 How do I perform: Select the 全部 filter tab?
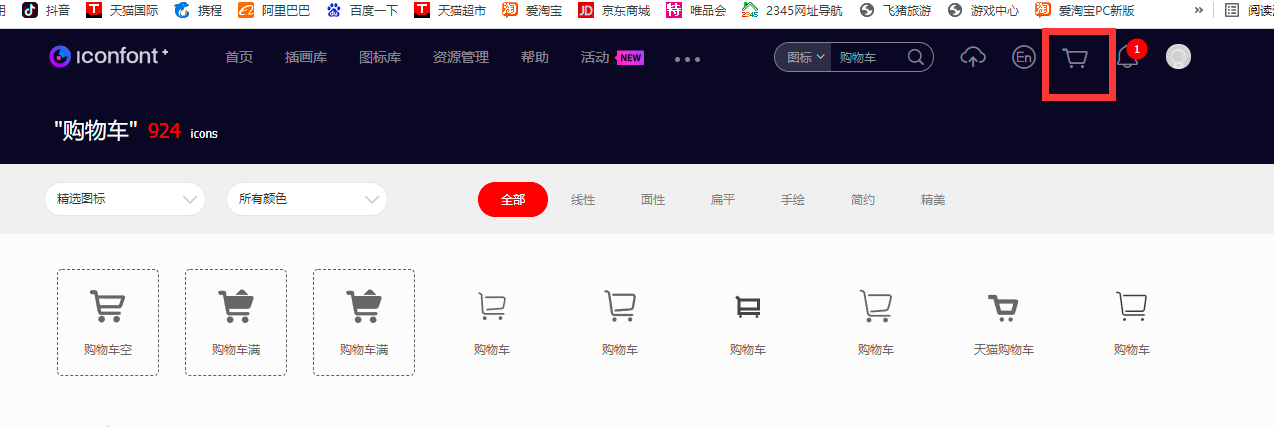pos(513,199)
